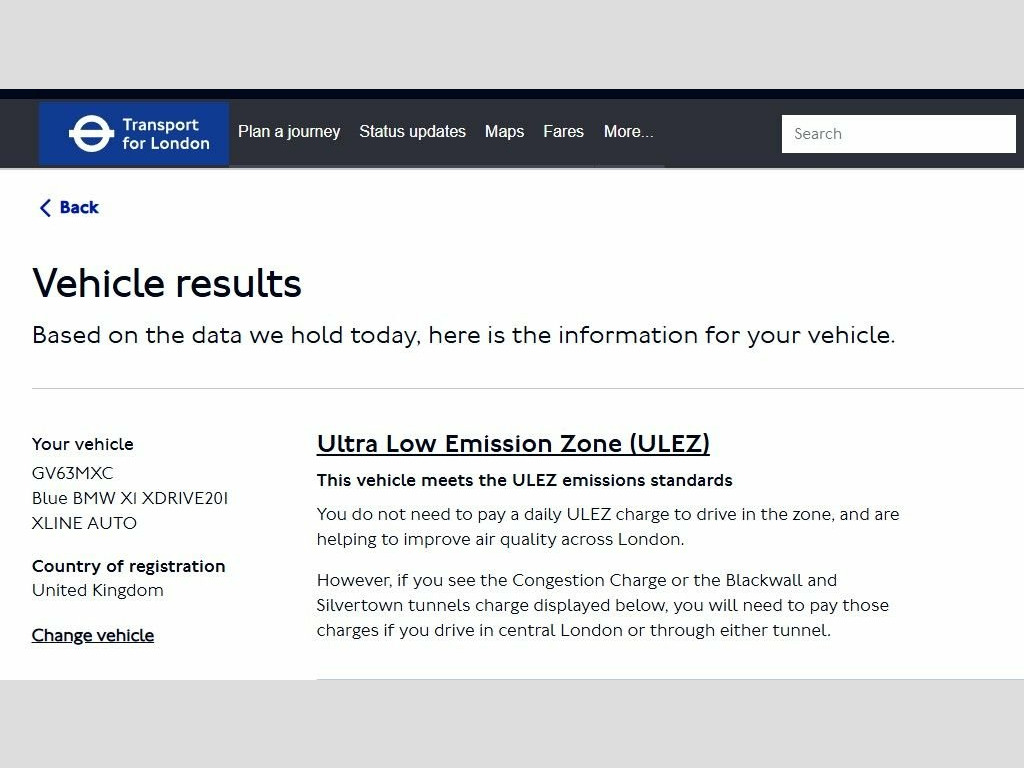1024x768 pixels.
Task: Open Status updates menu item
Action: (412, 131)
